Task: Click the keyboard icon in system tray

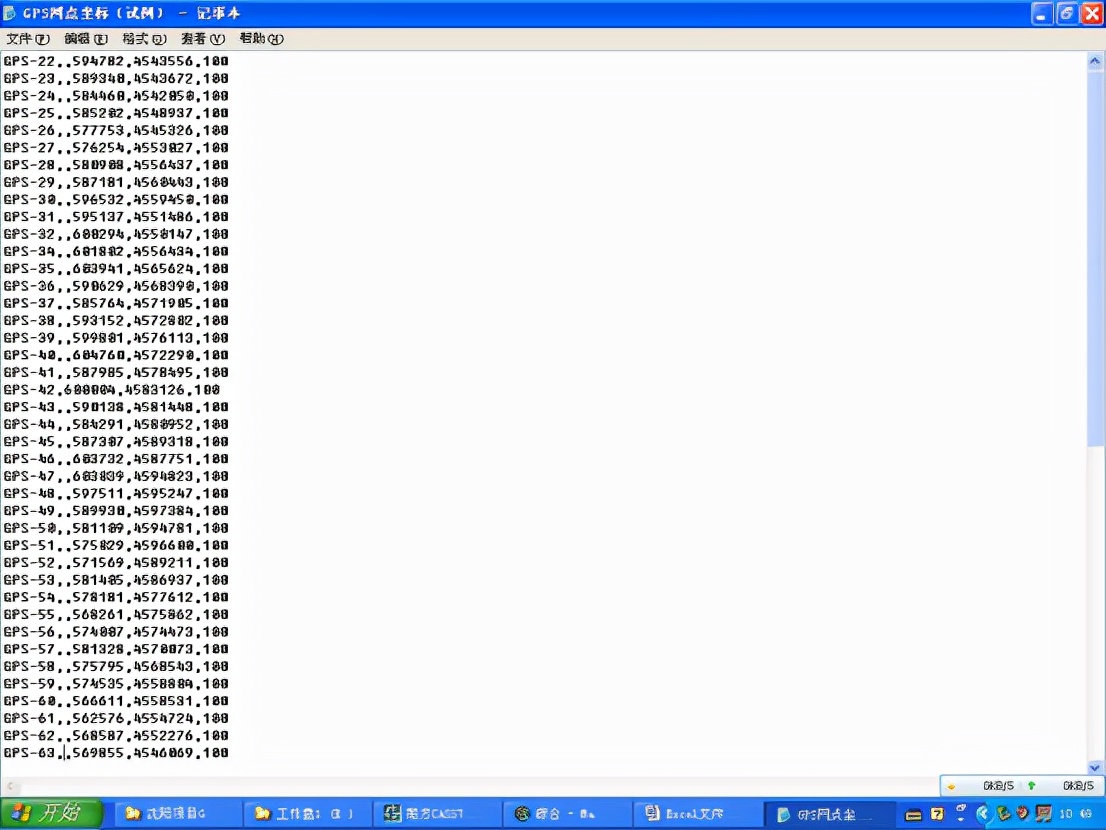Action: pos(913,814)
